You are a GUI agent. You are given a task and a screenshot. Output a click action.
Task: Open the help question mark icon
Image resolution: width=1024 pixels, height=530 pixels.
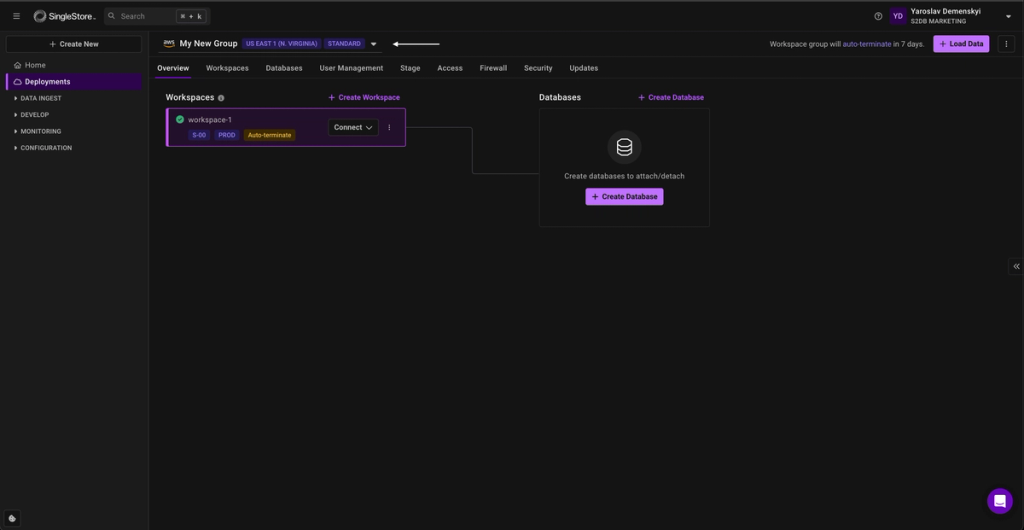[x=878, y=16]
